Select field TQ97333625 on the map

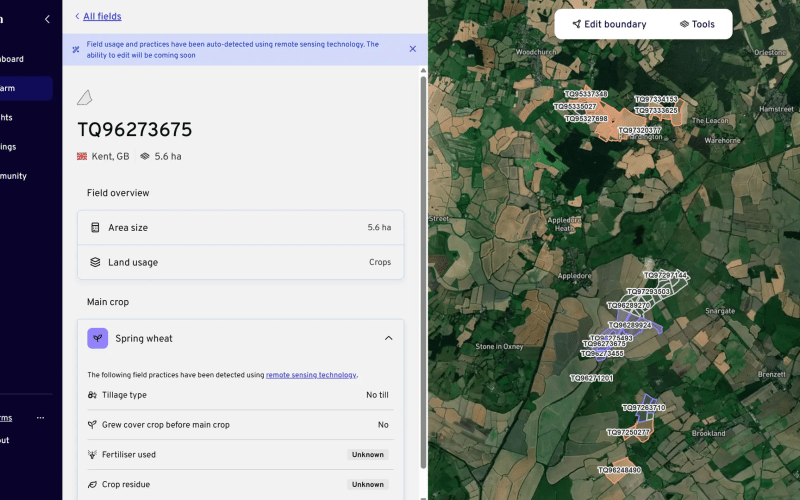[x=656, y=110]
